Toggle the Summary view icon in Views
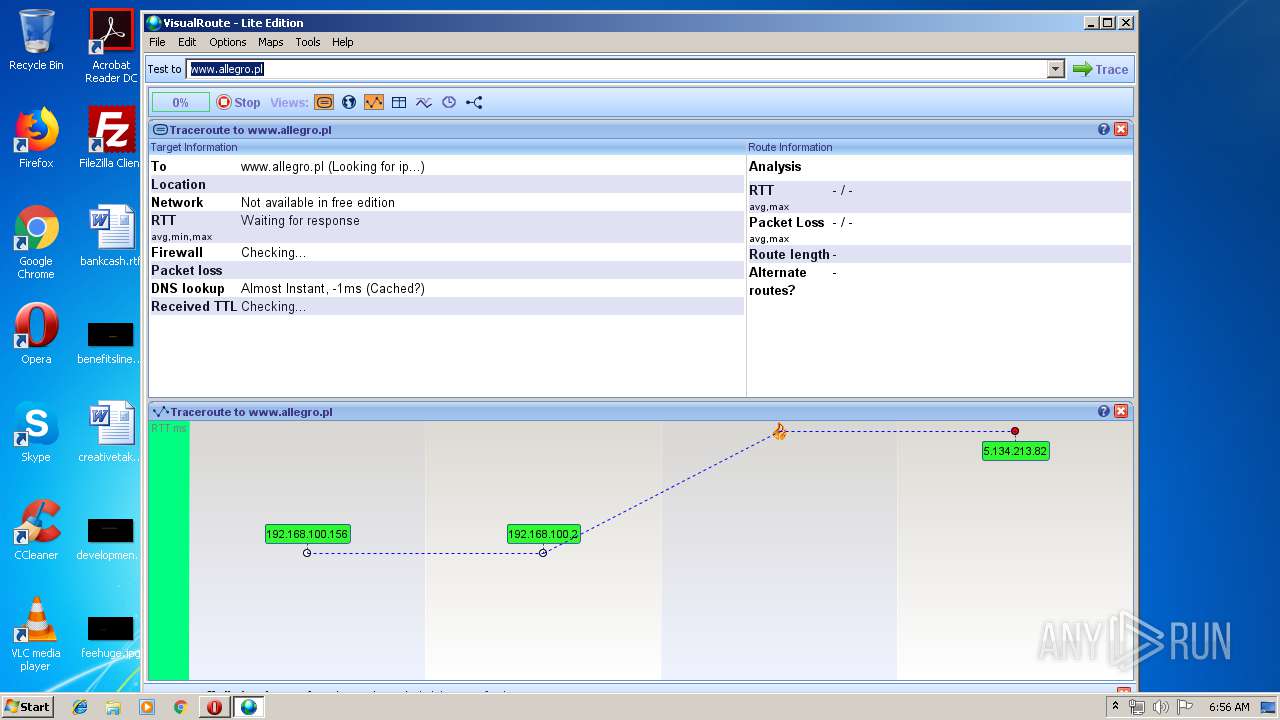 (324, 102)
